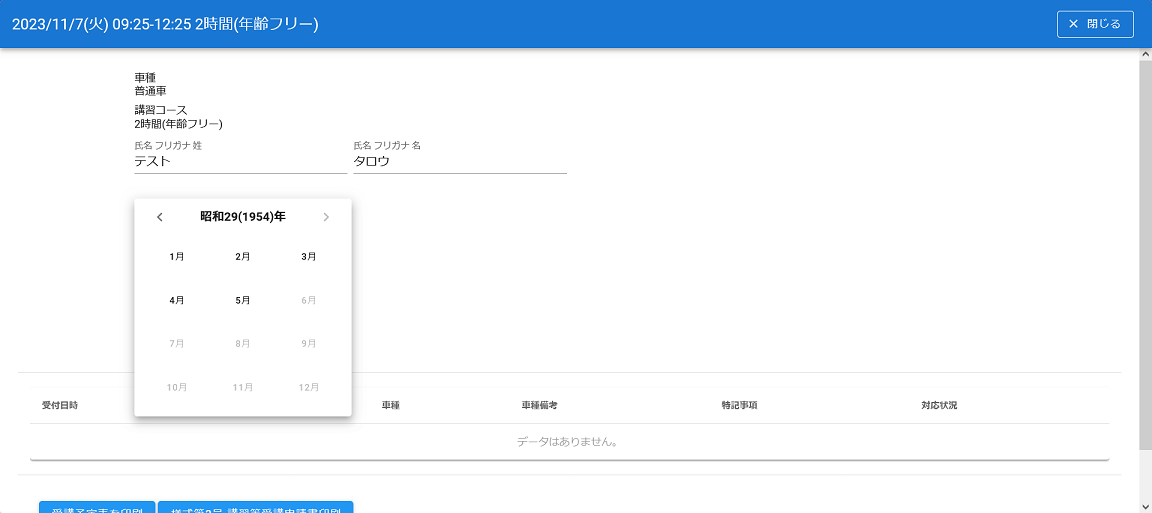Select 1月 in the month picker
1152x513 pixels.
click(177, 257)
